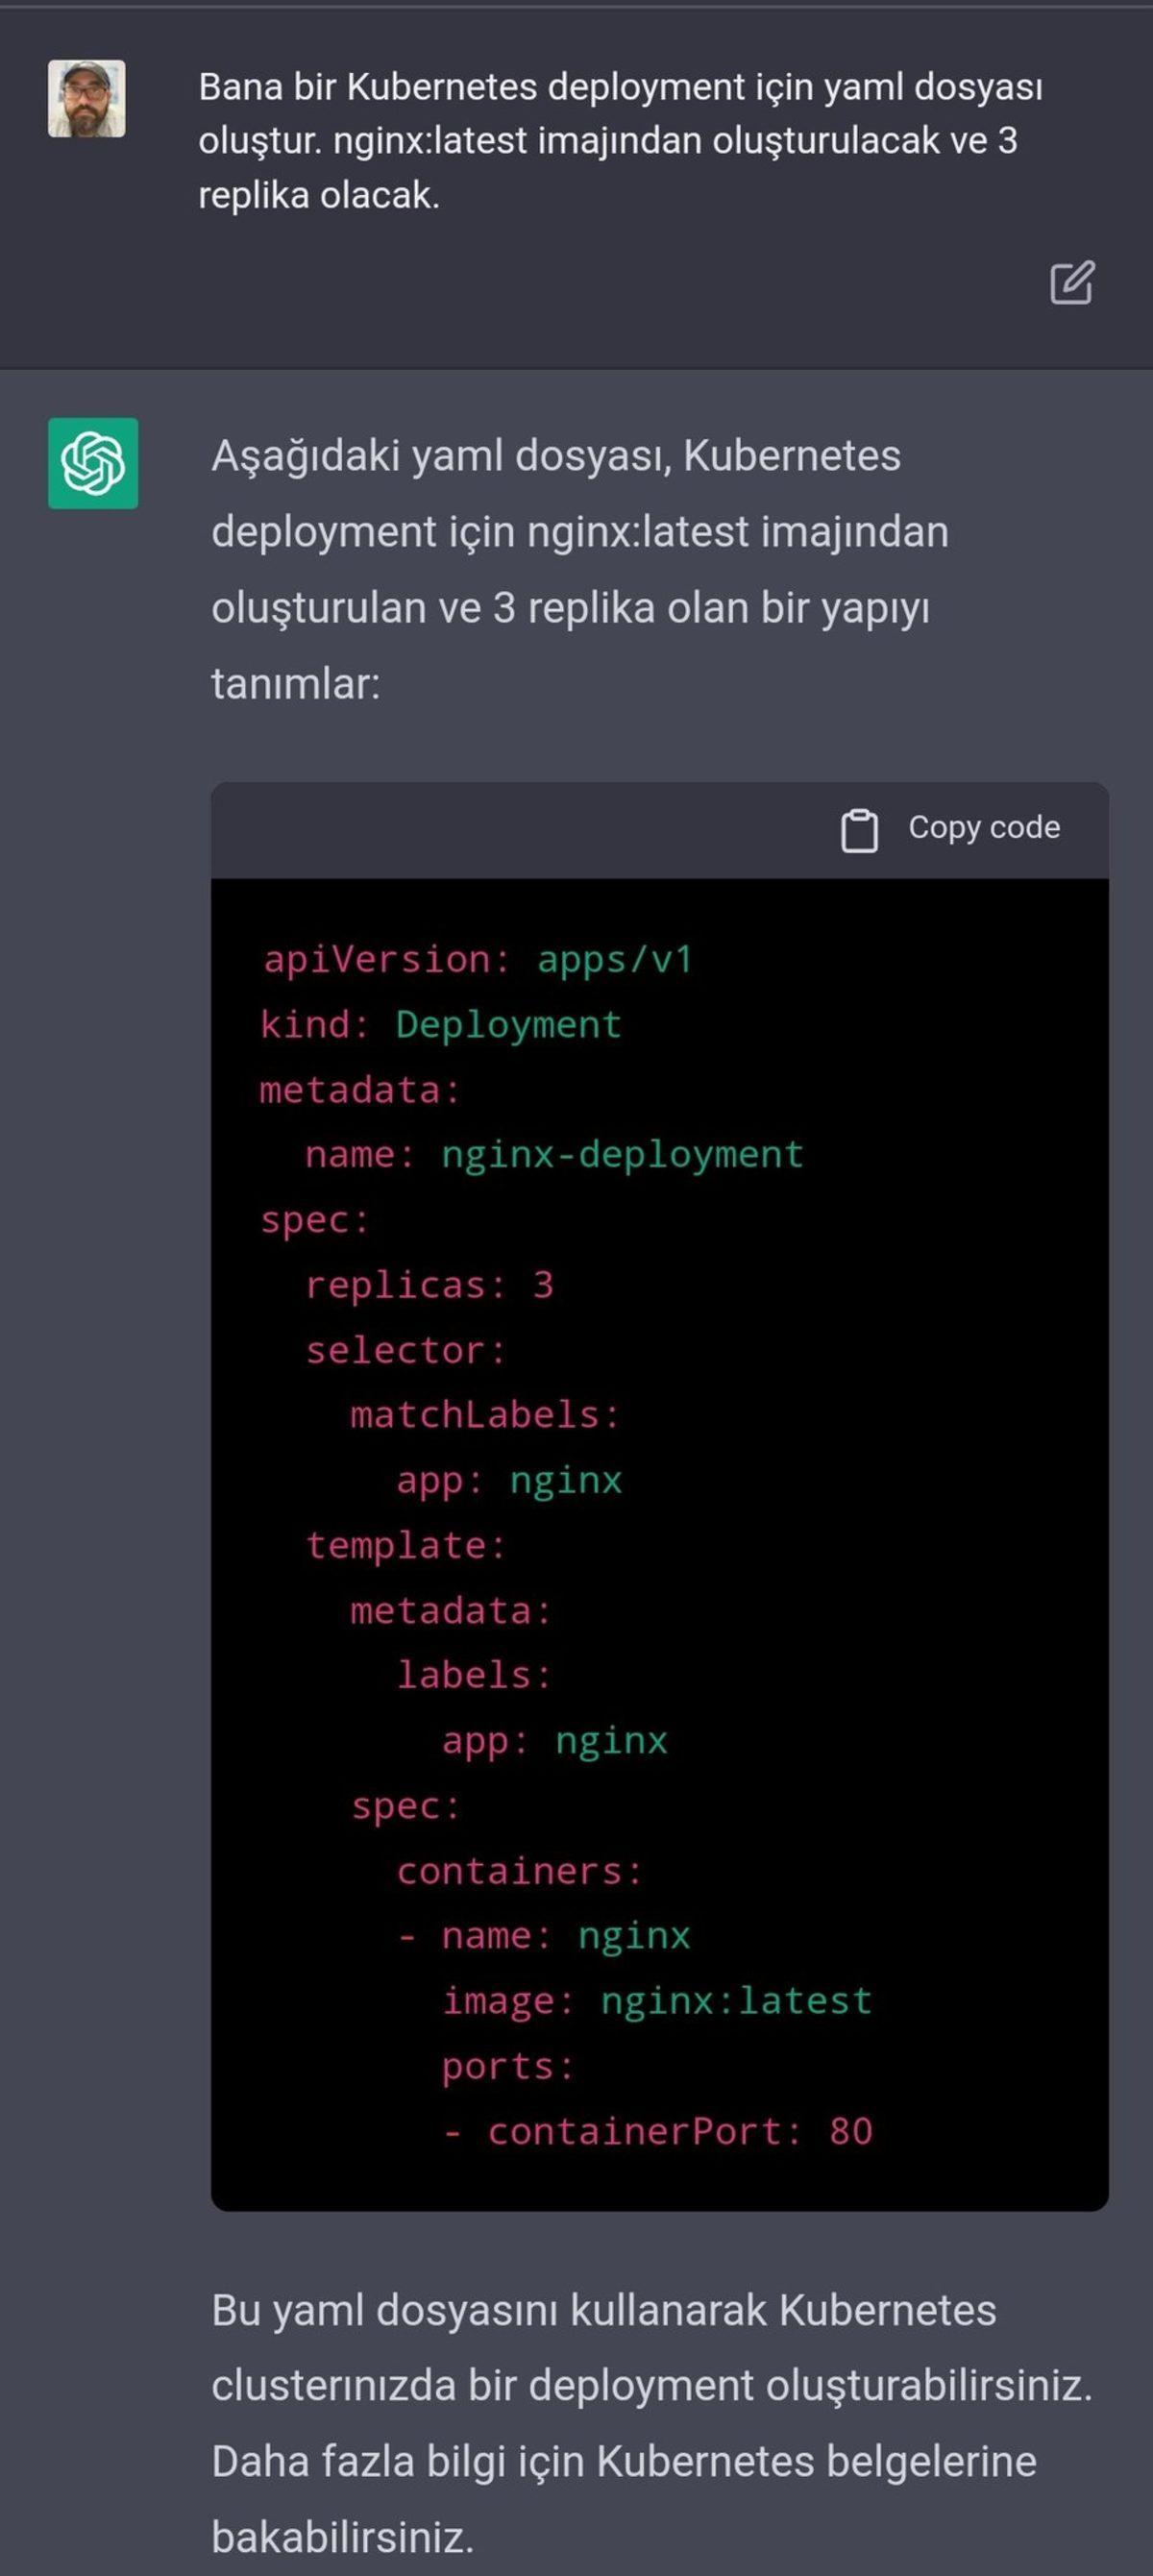Click the matchLabels: line in code
The height and width of the screenshot is (2576, 1153).
485,1415
